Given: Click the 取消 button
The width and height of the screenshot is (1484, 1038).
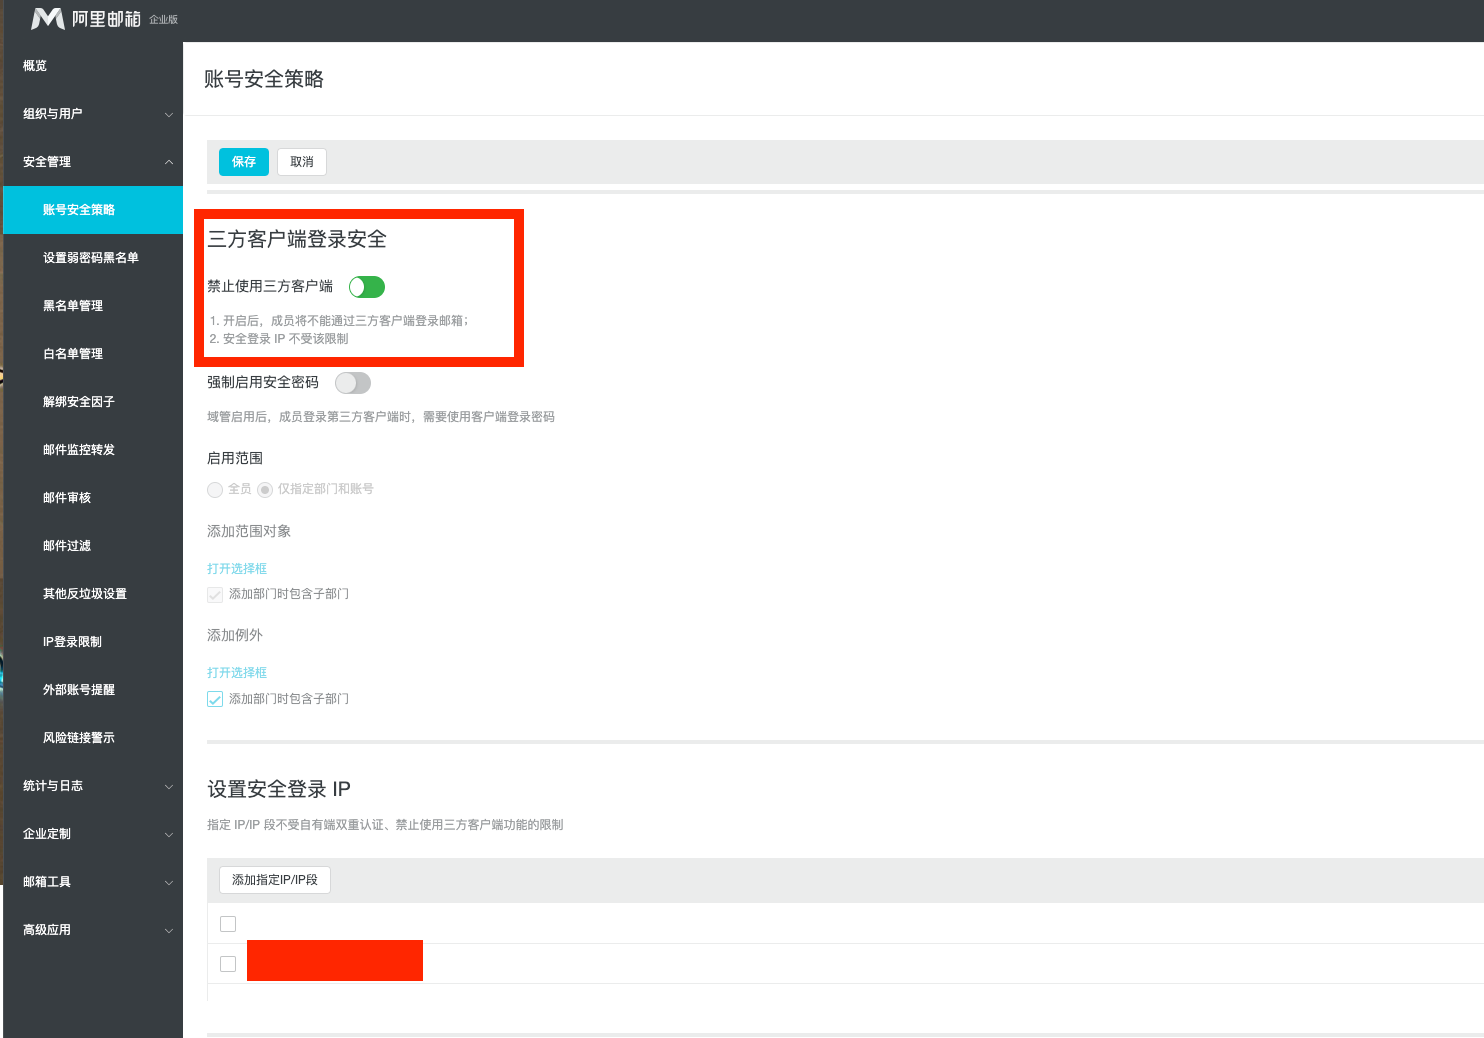Looking at the screenshot, I should (x=301, y=161).
